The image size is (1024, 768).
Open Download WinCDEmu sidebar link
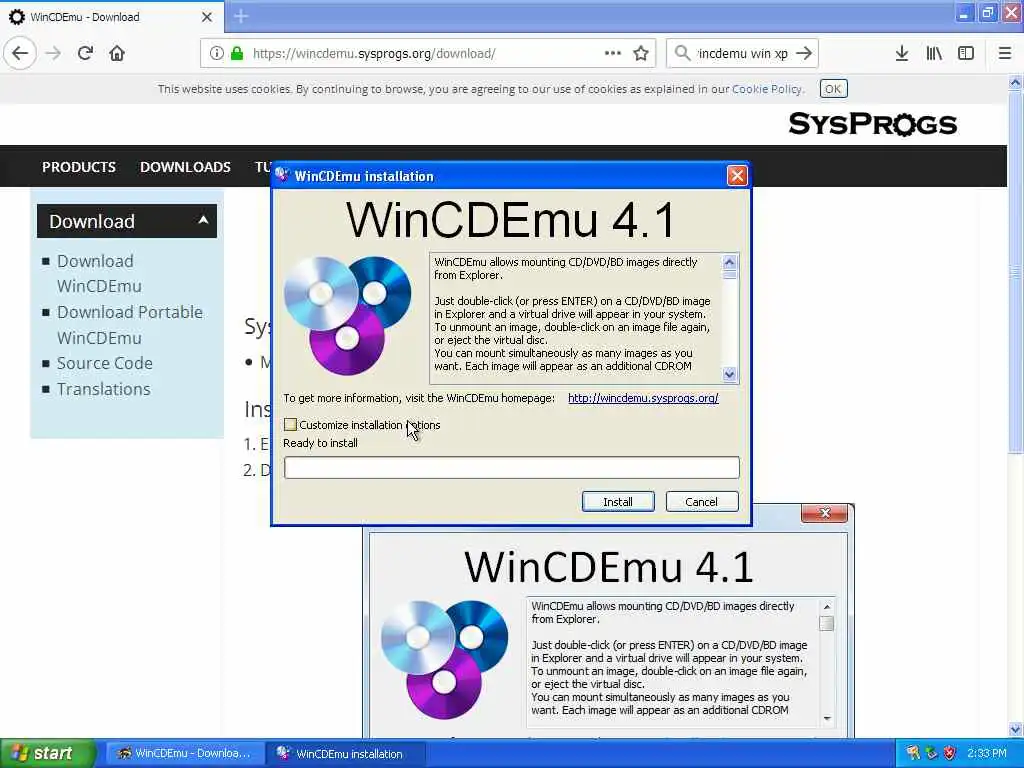[x=99, y=274]
